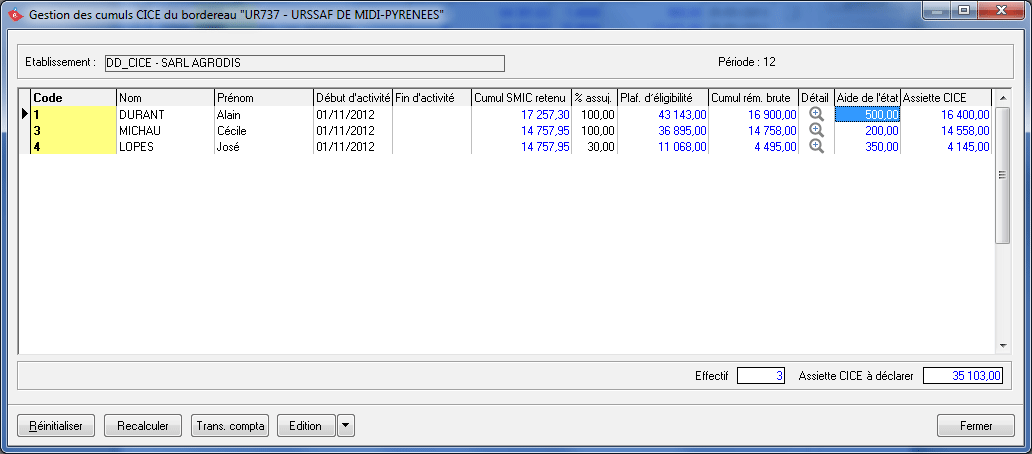Select the Aide de l'état cell for DURANT
The image size is (1032, 454).
pyautogui.click(x=867, y=115)
